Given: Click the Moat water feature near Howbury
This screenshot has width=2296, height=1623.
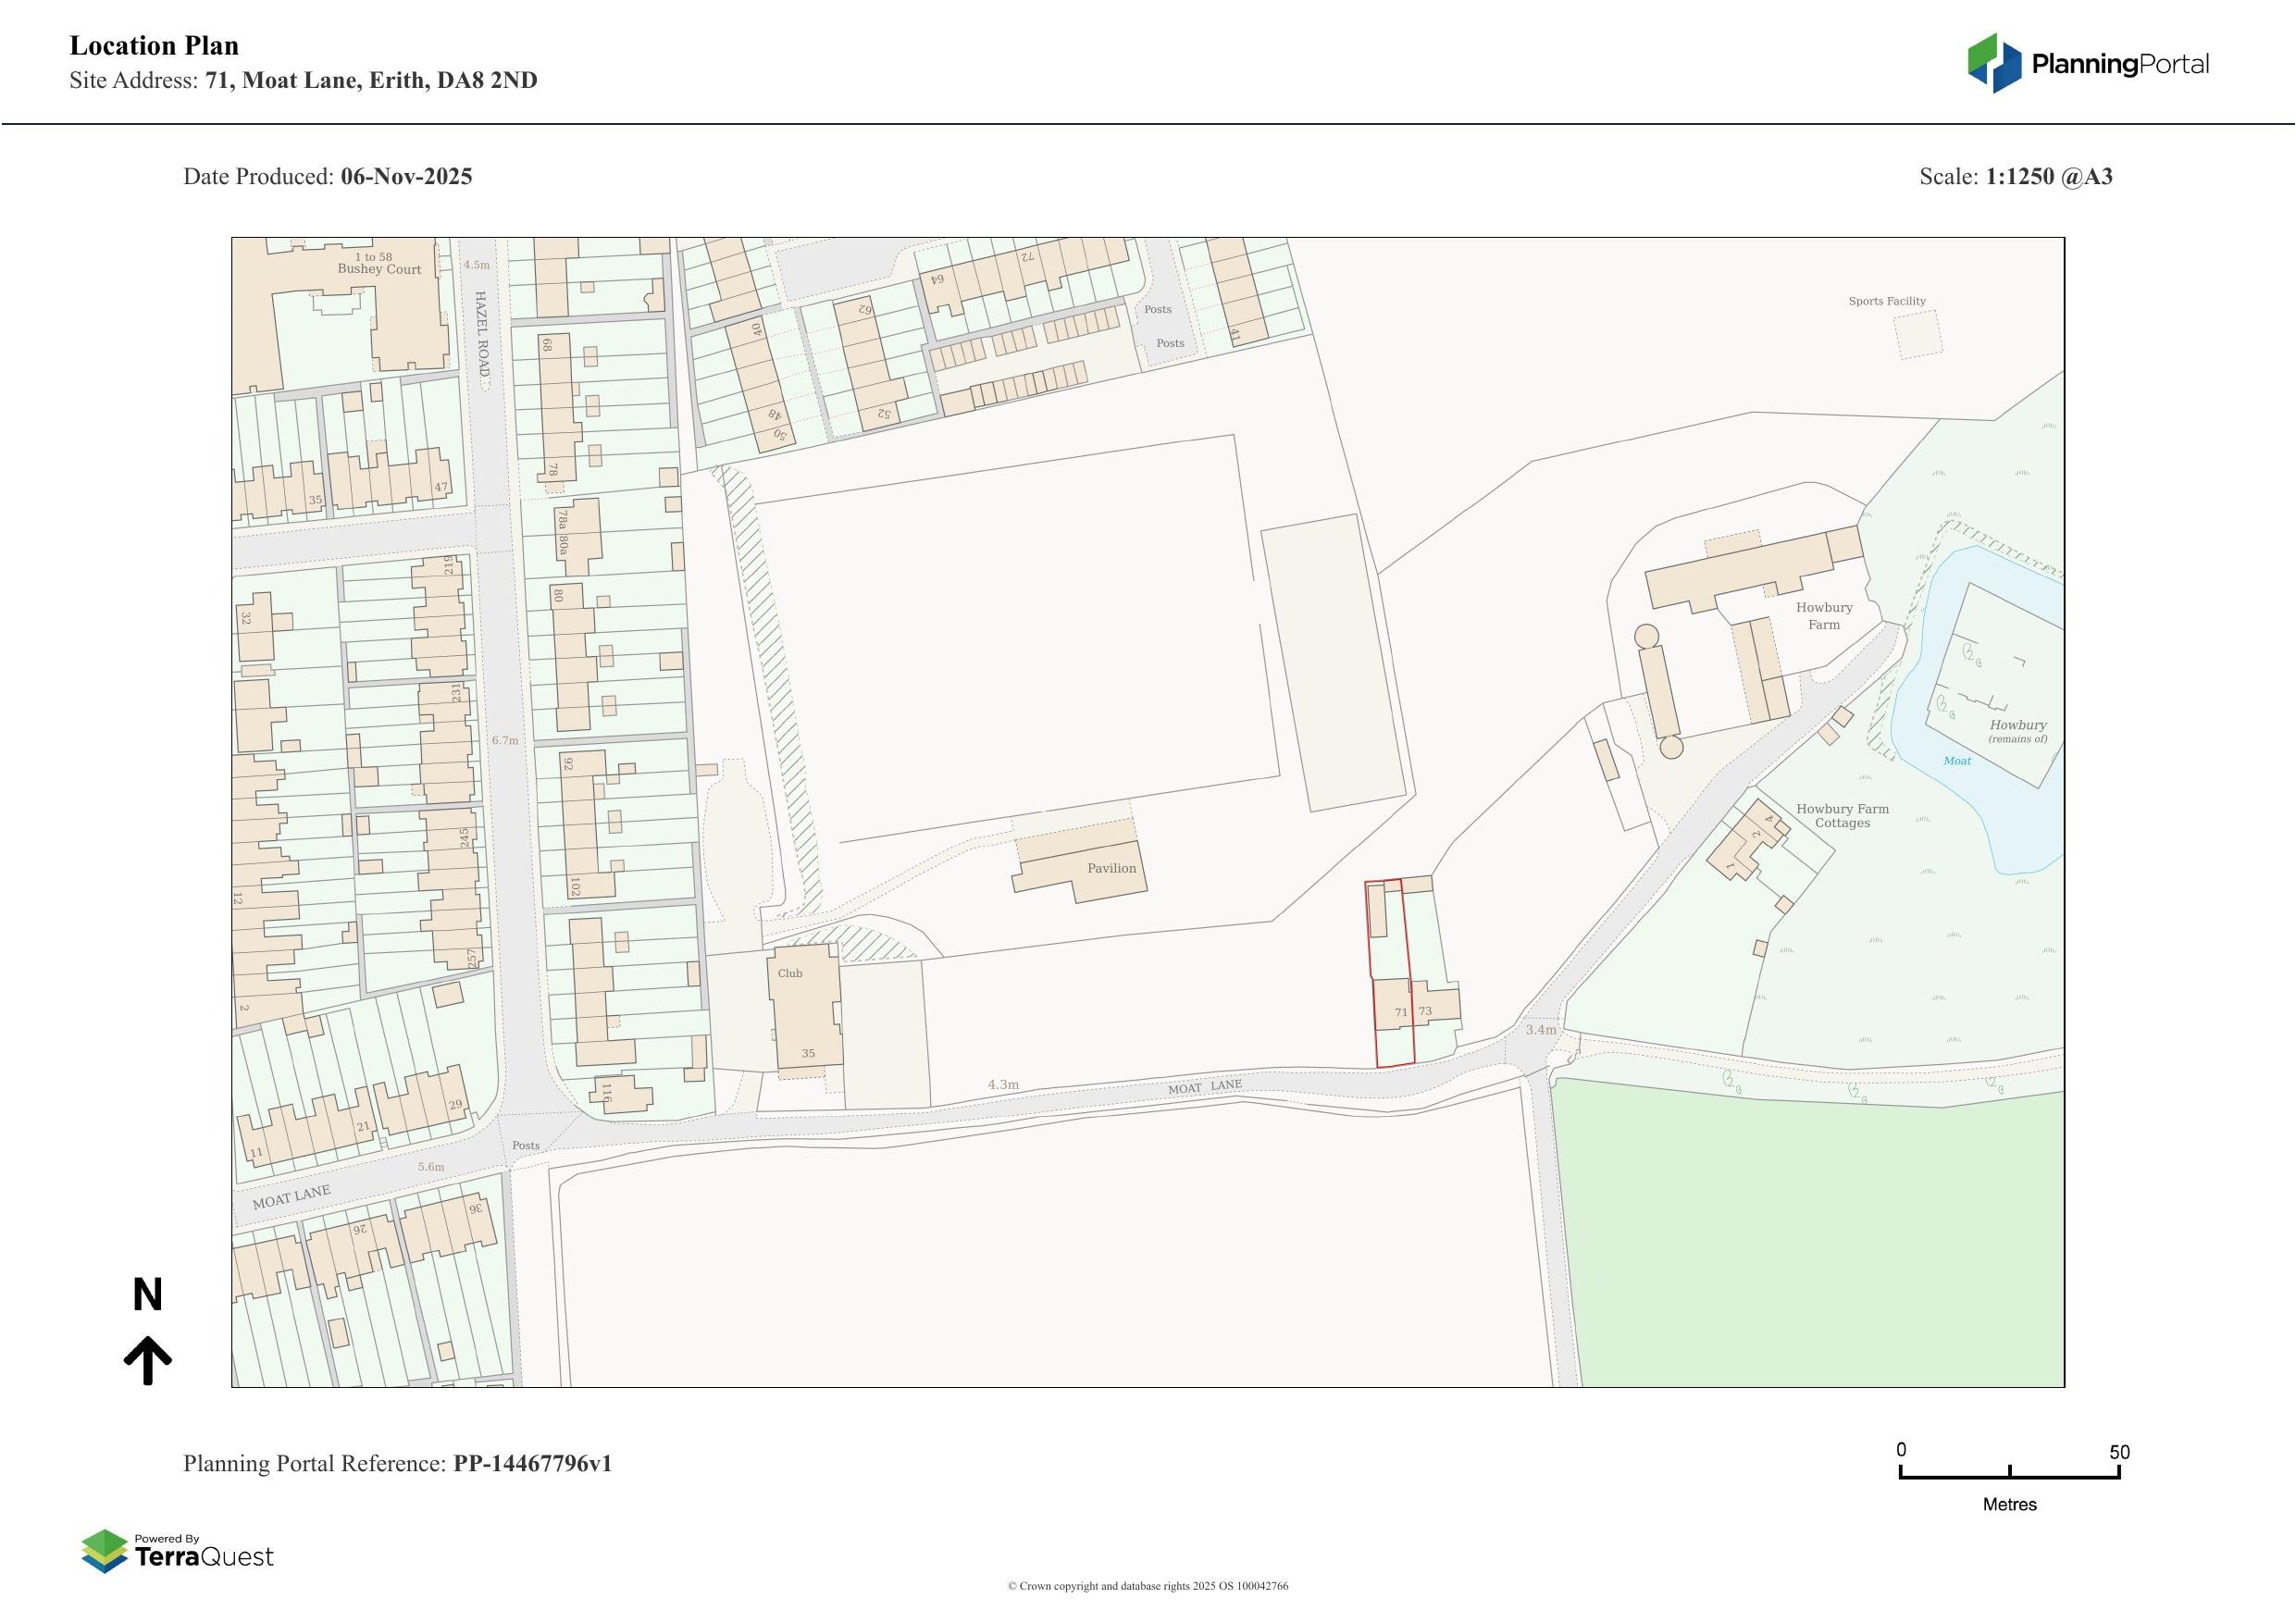Looking at the screenshot, I should click(x=1957, y=761).
